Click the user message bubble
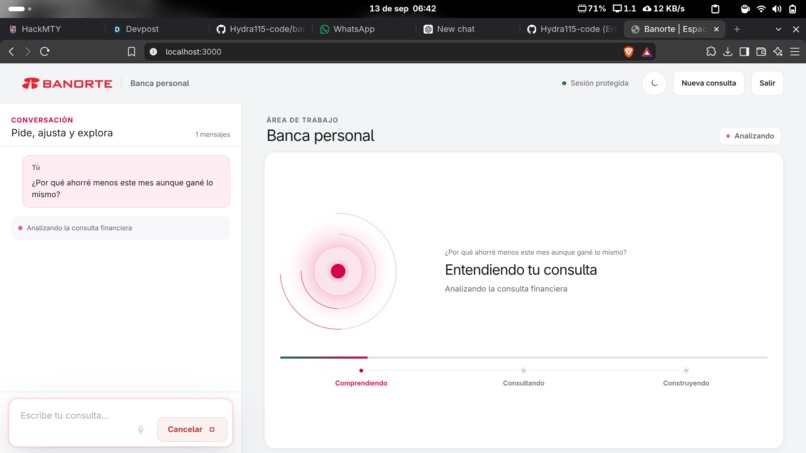The height and width of the screenshot is (453, 806). [x=126, y=182]
